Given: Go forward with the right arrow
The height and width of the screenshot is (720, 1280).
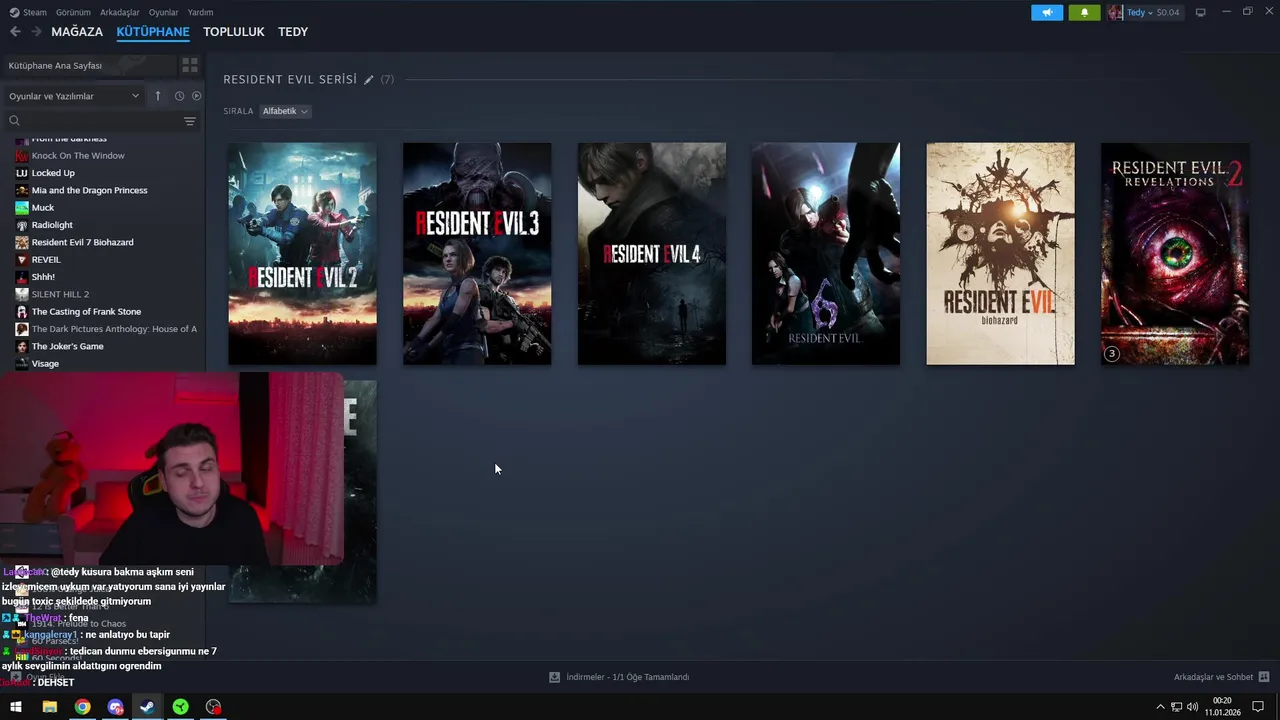Looking at the screenshot, I should 36,32.
